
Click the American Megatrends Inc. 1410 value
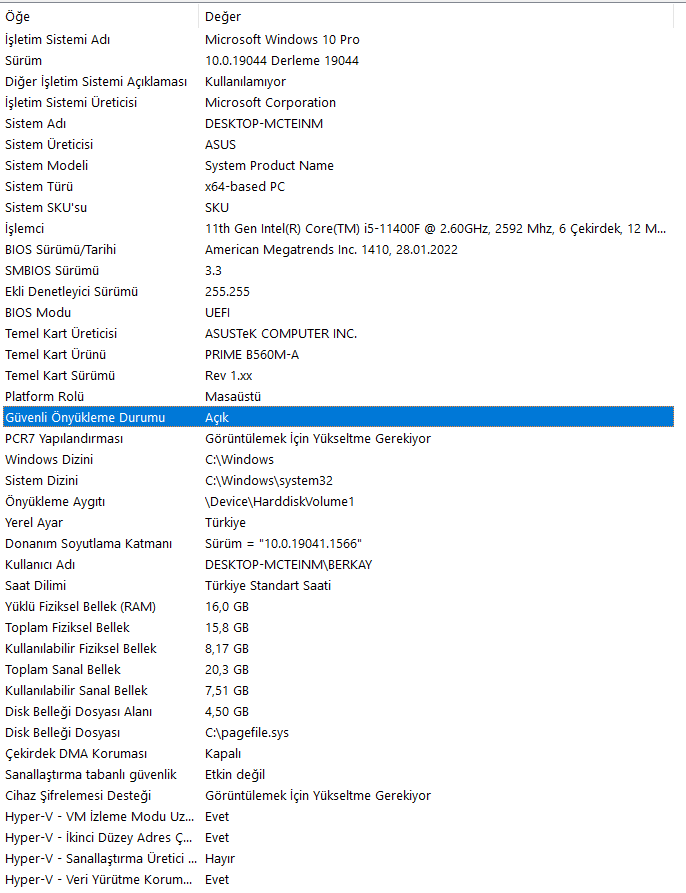pyautogui.click(x=331, y=249)
